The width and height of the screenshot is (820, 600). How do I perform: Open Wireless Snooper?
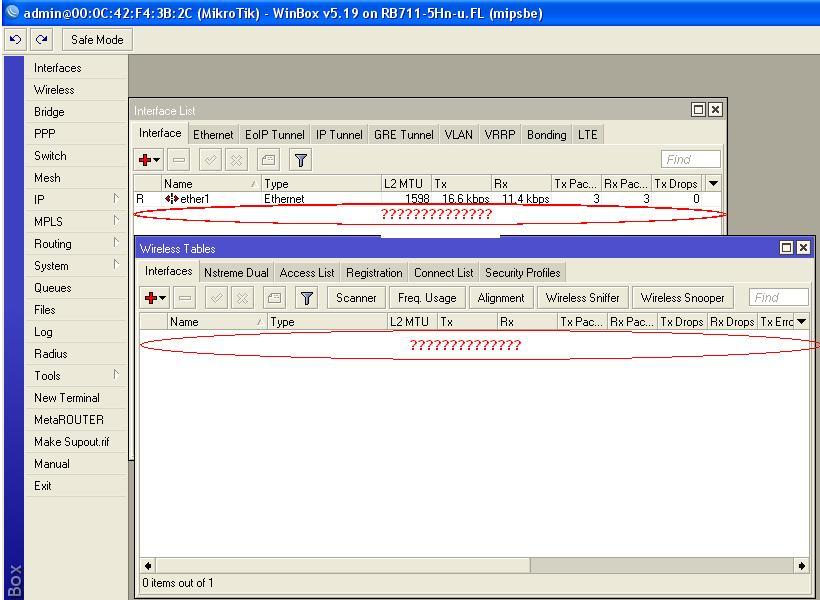682,297
